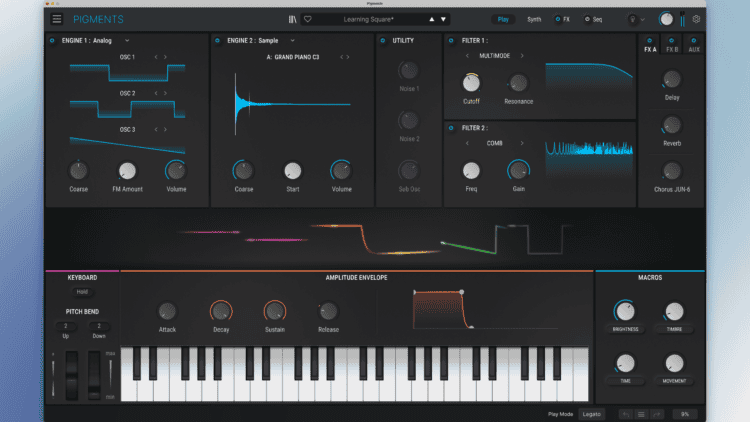Select the AUX tab

click(694, 49)
